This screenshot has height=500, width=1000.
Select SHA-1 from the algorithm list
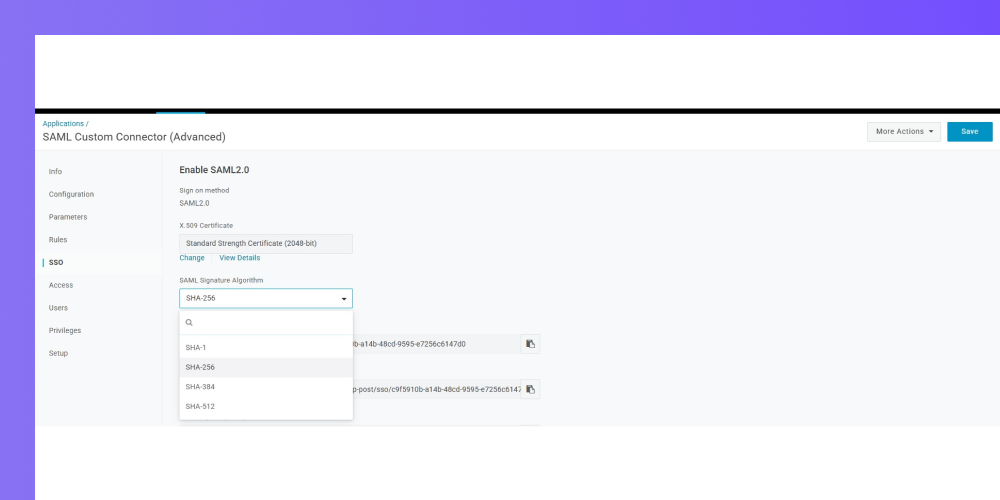pos(266,348)
